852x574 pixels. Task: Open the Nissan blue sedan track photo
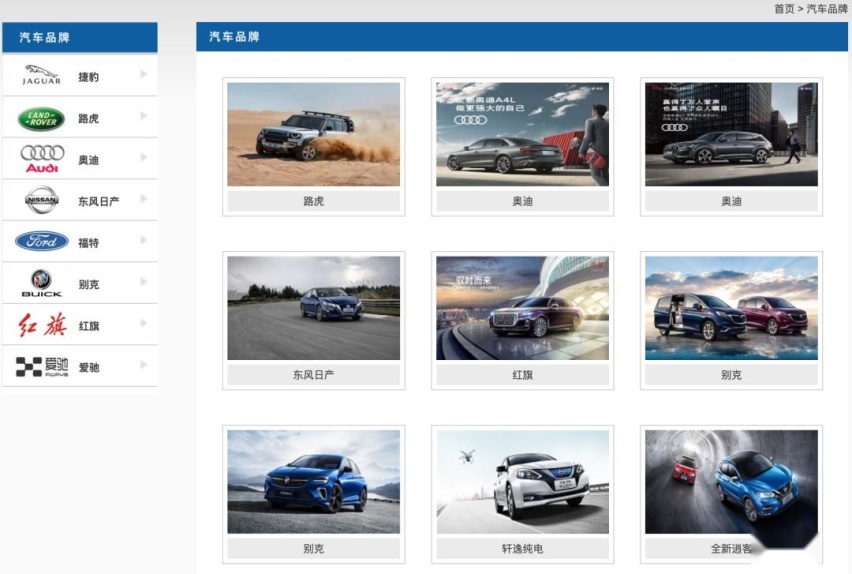(314, 308)
